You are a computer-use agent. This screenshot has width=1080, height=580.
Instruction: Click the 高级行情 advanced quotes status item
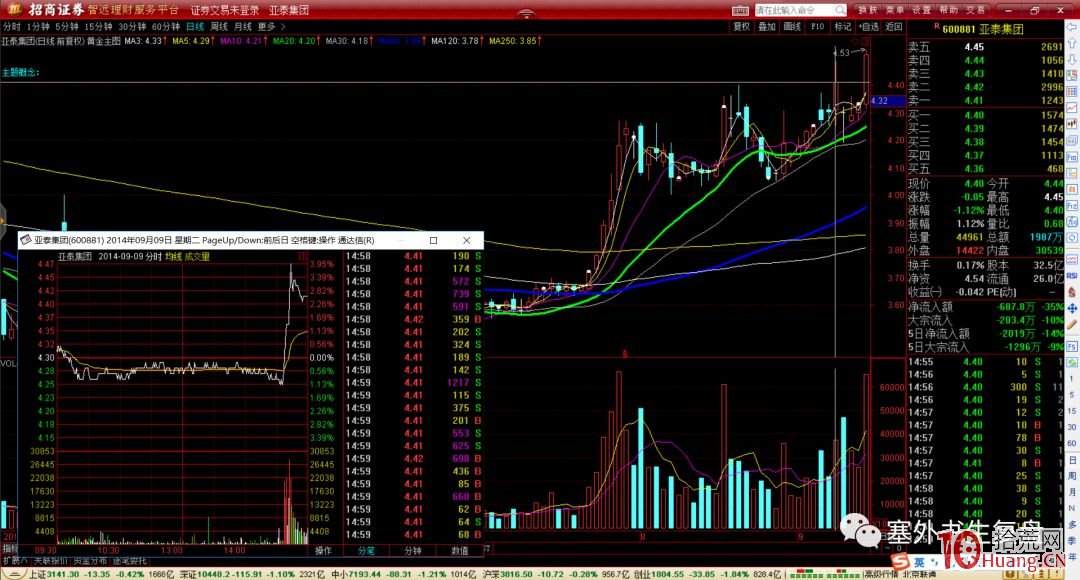(x=880, y=574)
